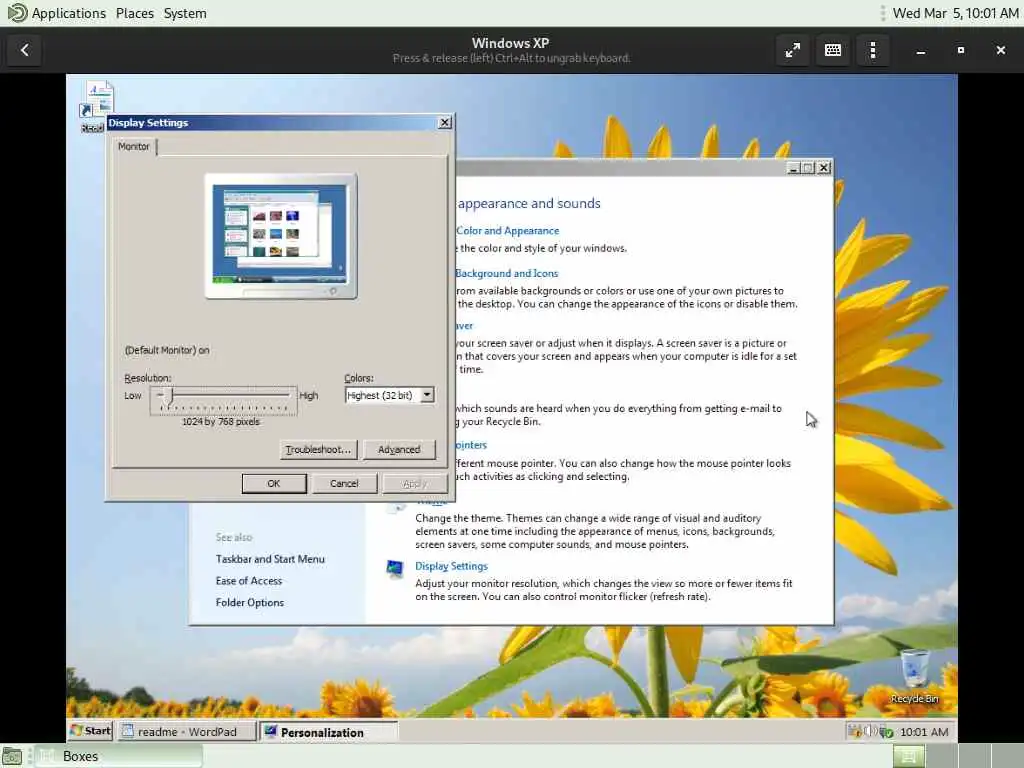Screen dimensions: 1024x768
Task: Open the Background and Icons link
Action: click(507, 273)
